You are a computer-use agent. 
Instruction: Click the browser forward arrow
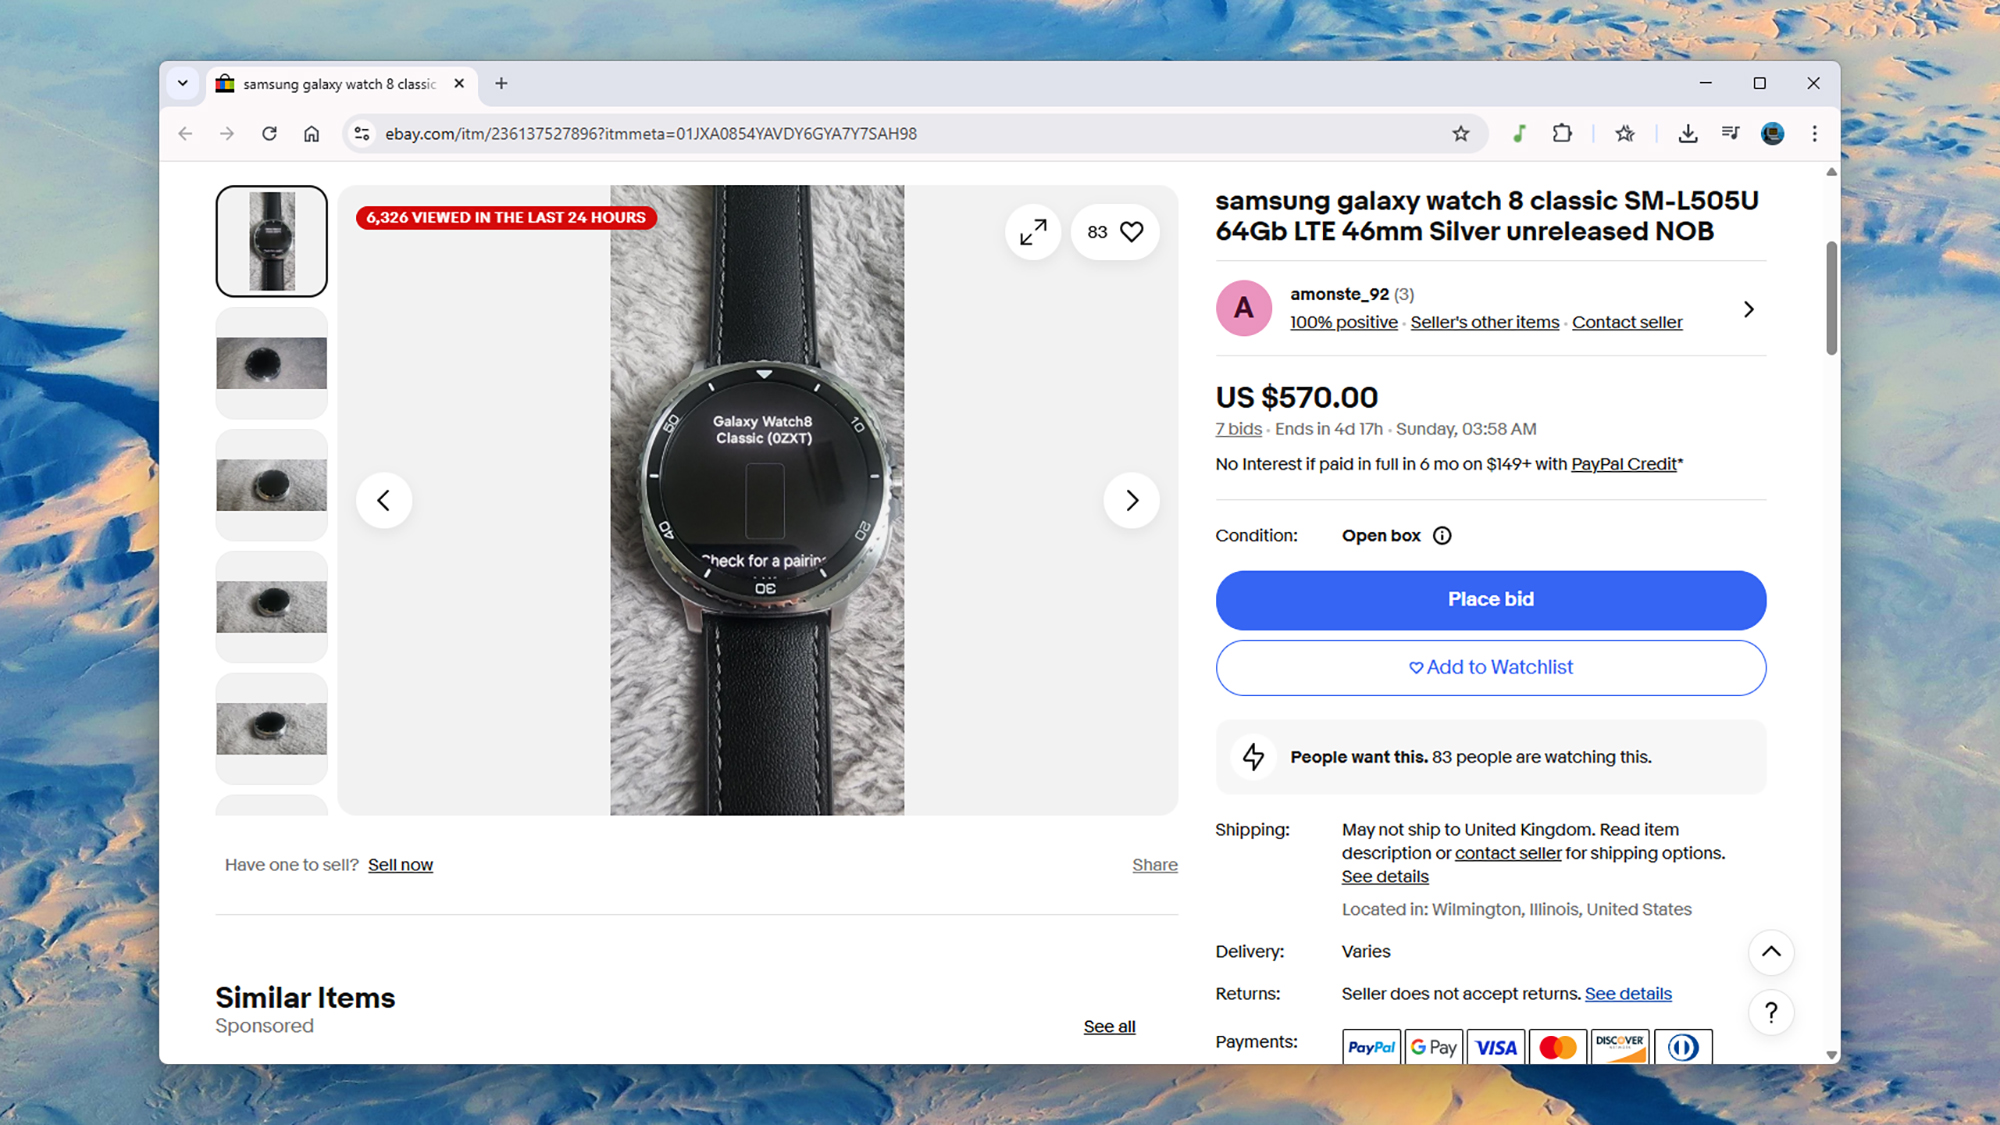click(227, 133)
